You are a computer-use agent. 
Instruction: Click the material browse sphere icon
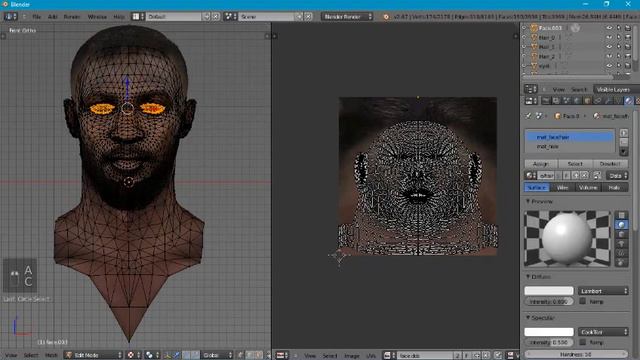(531, 176)
